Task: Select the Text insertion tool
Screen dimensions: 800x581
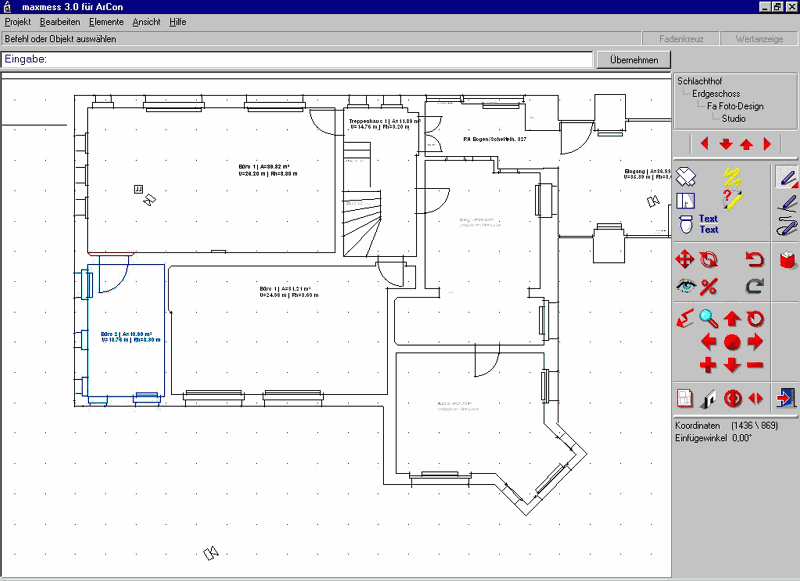Action: pos(708,224)
